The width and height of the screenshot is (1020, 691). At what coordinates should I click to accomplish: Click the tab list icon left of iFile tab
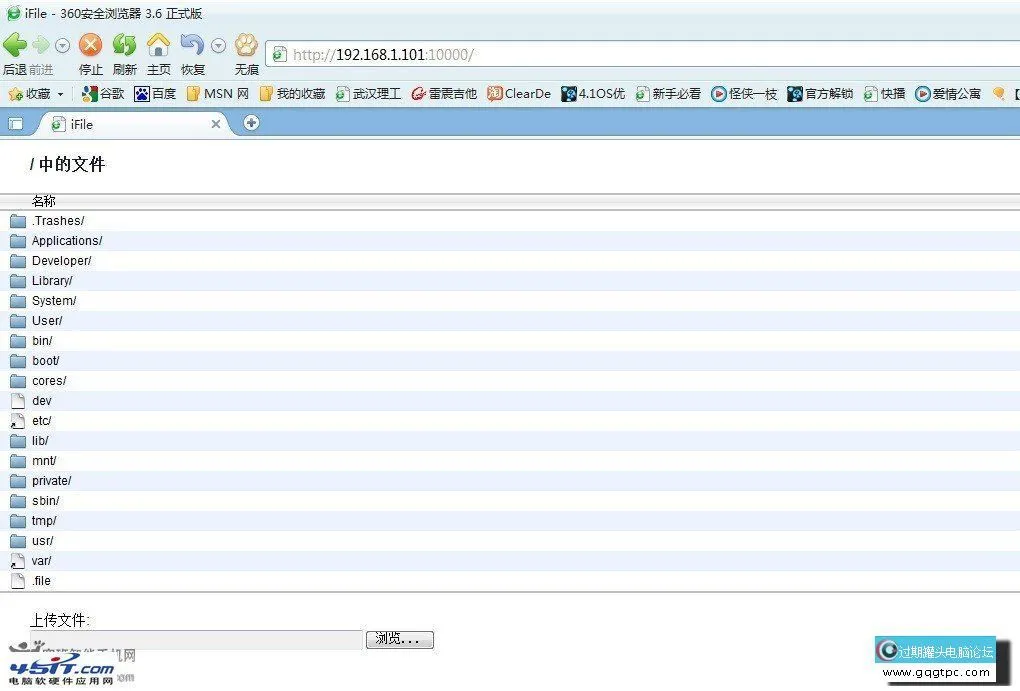point(15,124)
